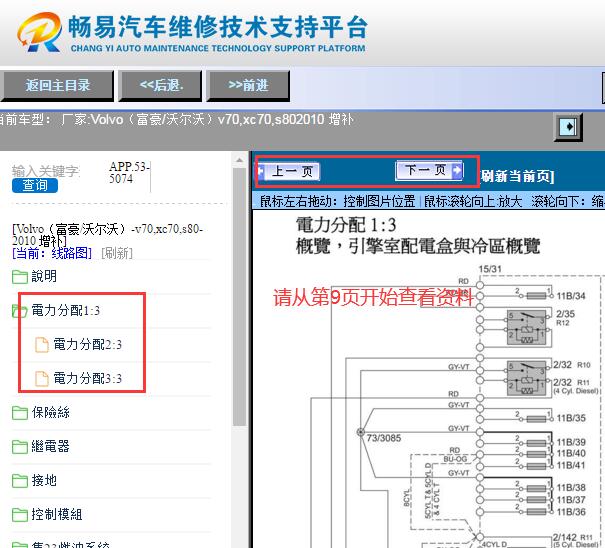The height and width of the screenshot is (548, 605).
Task: Open the 電力分配3:3 page
Action: click(x=87, y=379)
